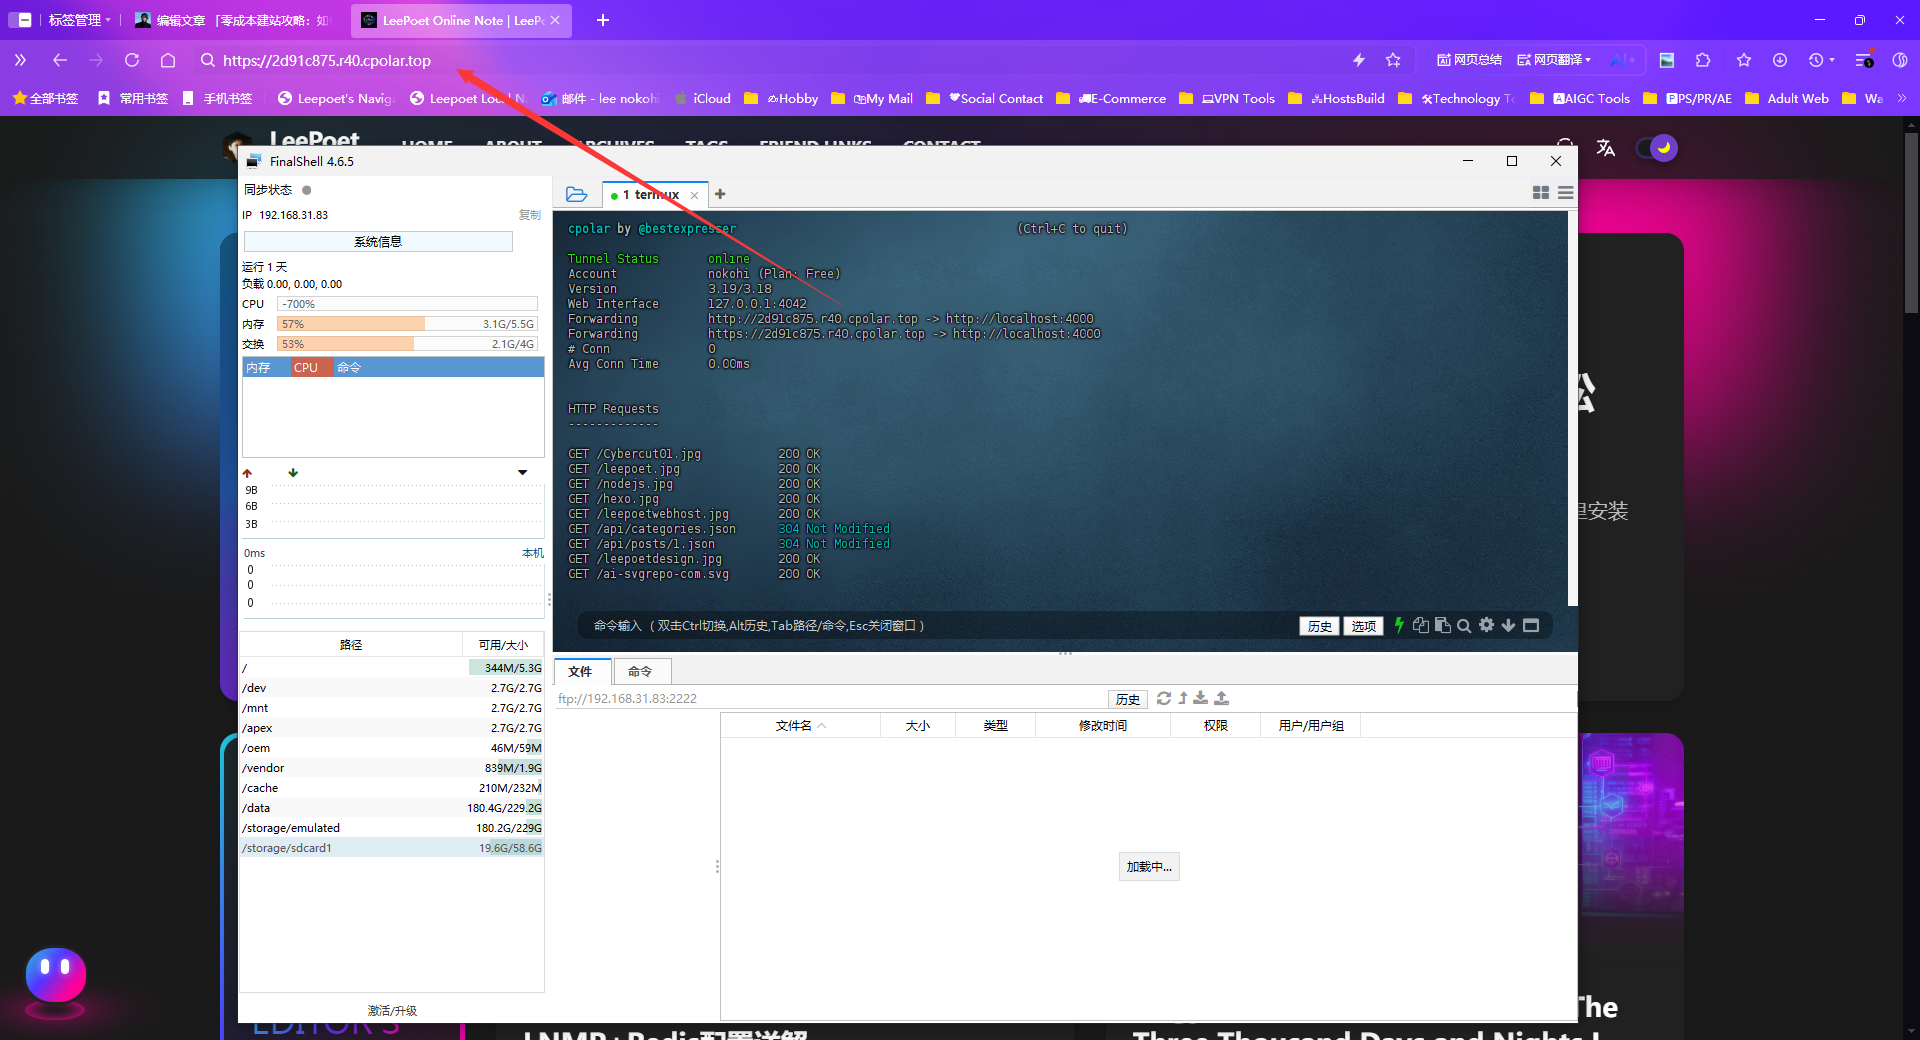The image size is (1920, 1040).
Task: Expand the browser history dropdown arrow
Action: [x=1832, y=60]
